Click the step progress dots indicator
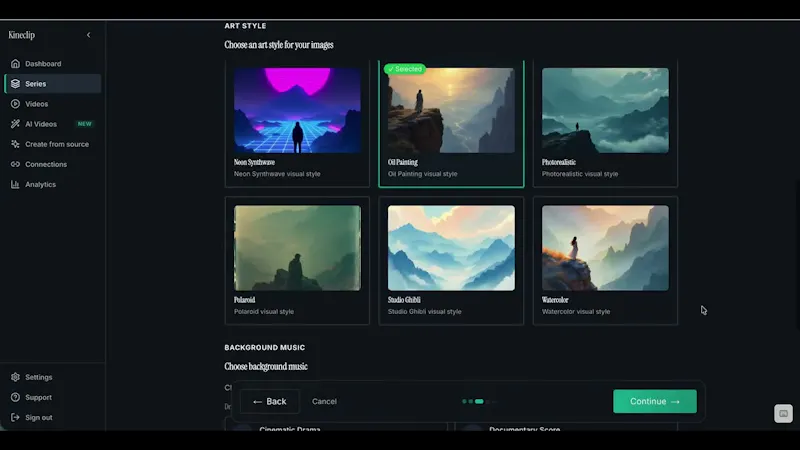 (x=479, y=402)
